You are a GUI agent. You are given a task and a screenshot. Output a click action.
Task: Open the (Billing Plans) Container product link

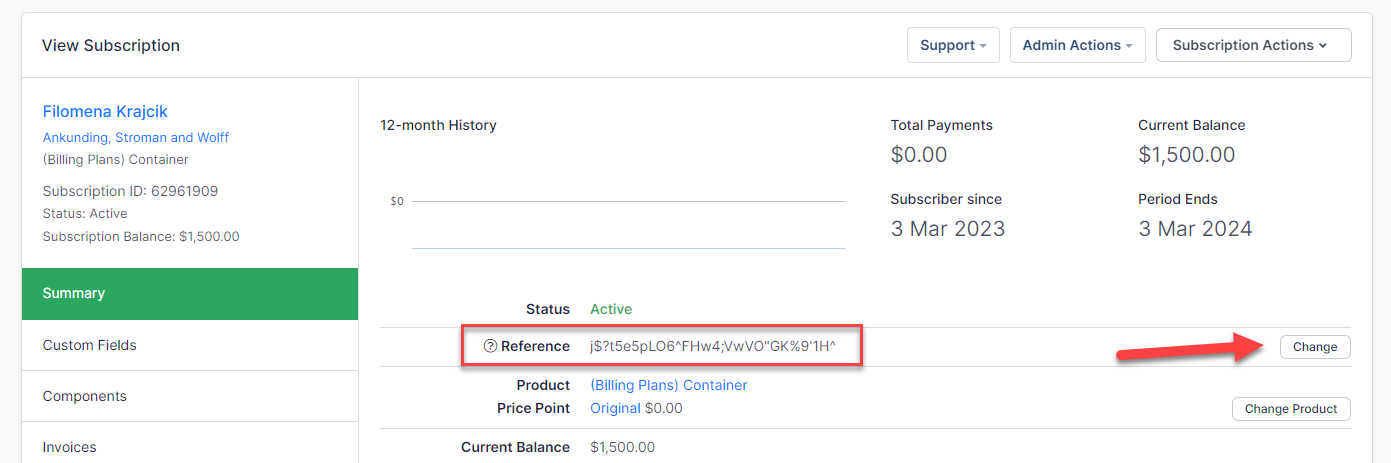(668, 385)
